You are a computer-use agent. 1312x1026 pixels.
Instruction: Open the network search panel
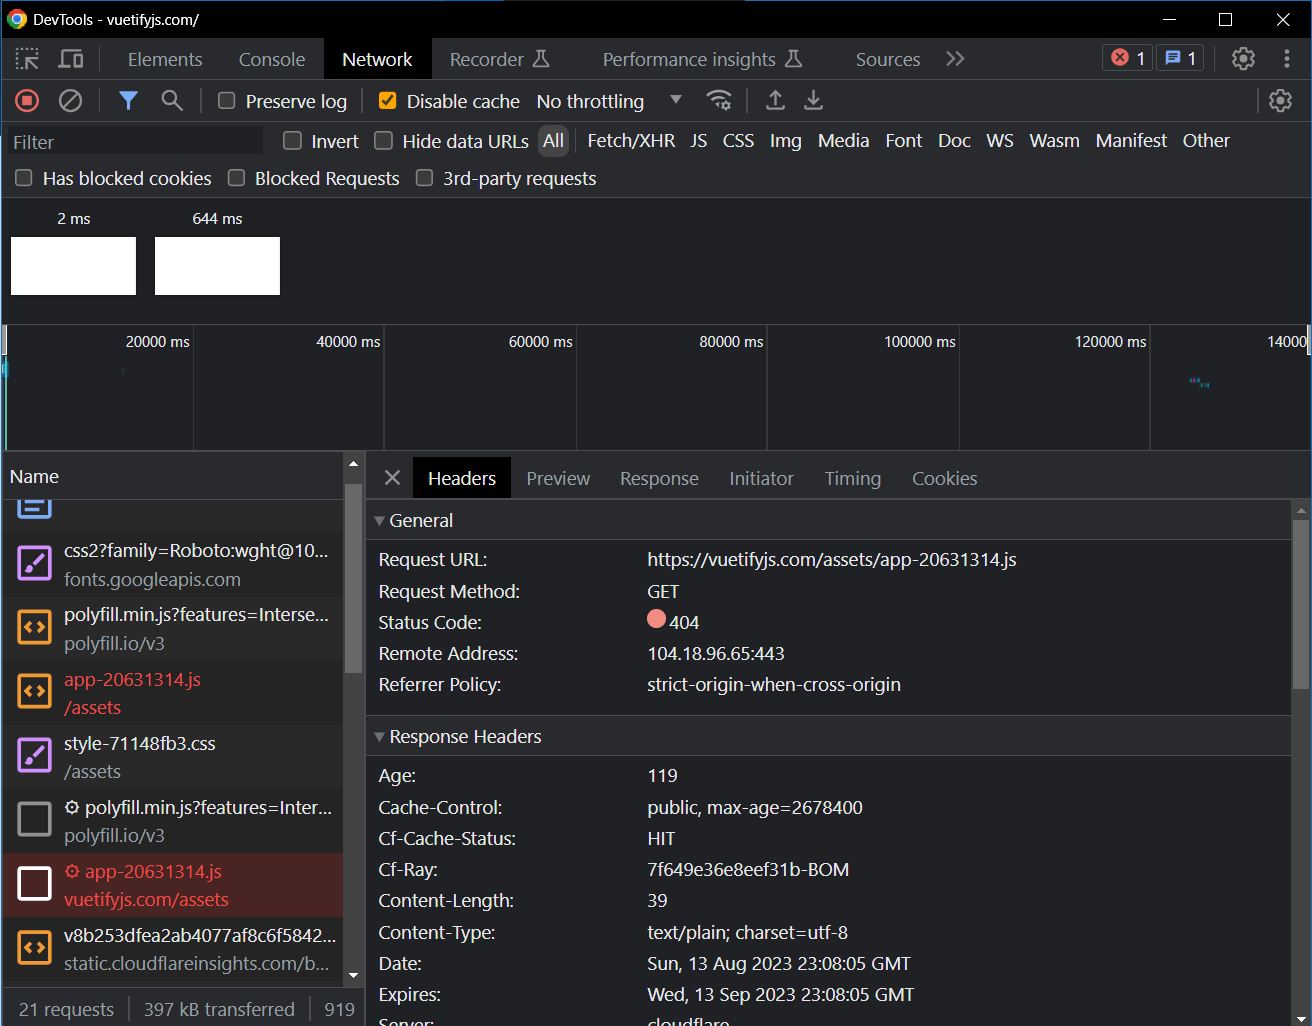point(171,100)
